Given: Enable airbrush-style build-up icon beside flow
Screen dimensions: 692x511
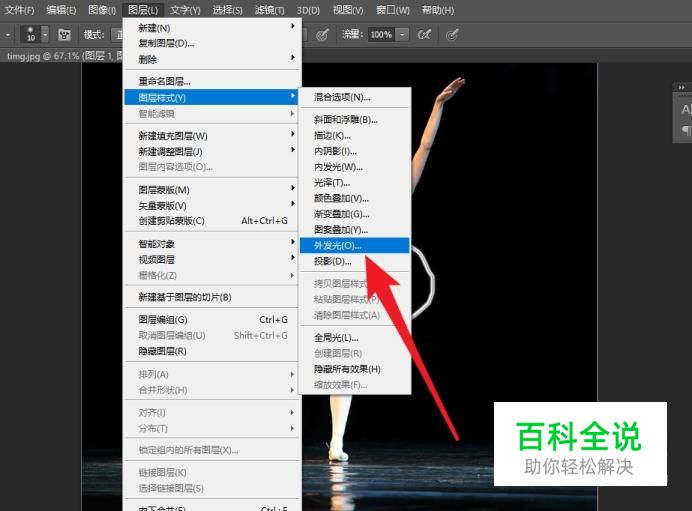Looking at the screenshot, I should pyautogui.click(x=425, y=34).
